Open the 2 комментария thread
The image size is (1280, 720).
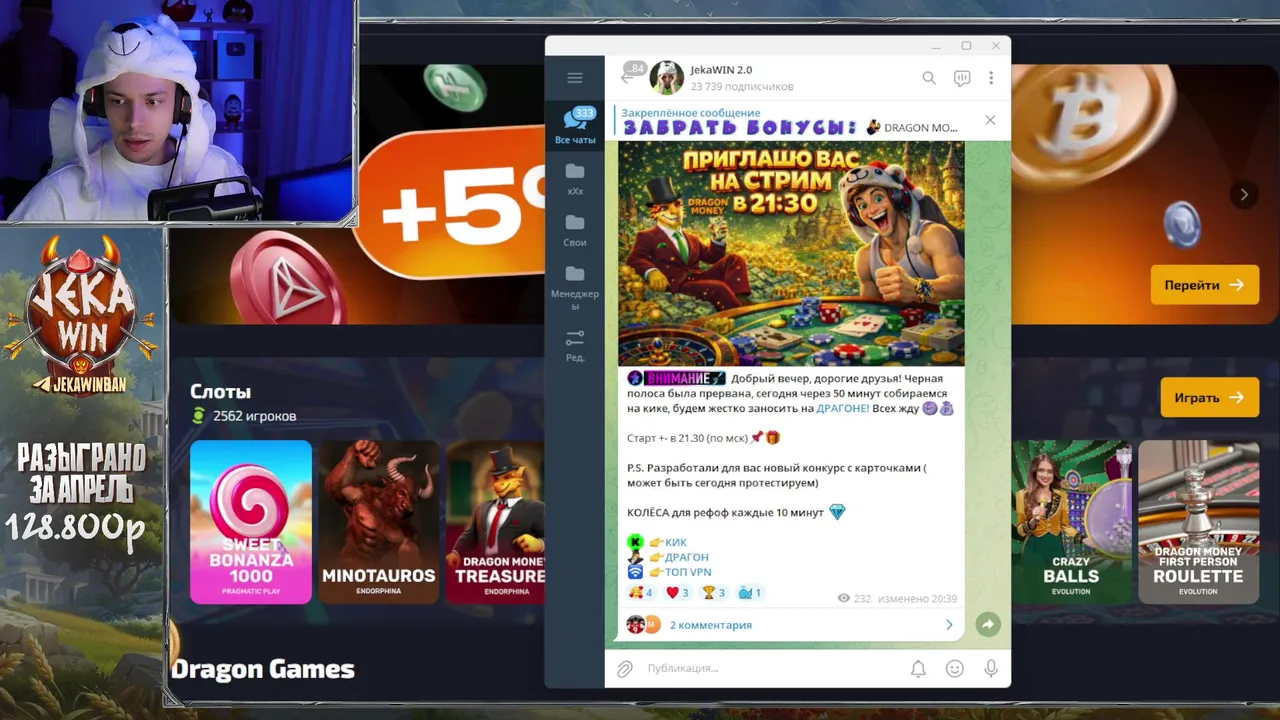[710, 625]
